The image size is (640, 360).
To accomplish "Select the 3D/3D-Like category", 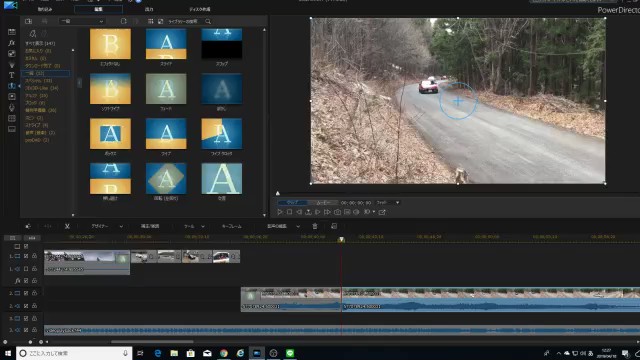I will tap(42, 88).
